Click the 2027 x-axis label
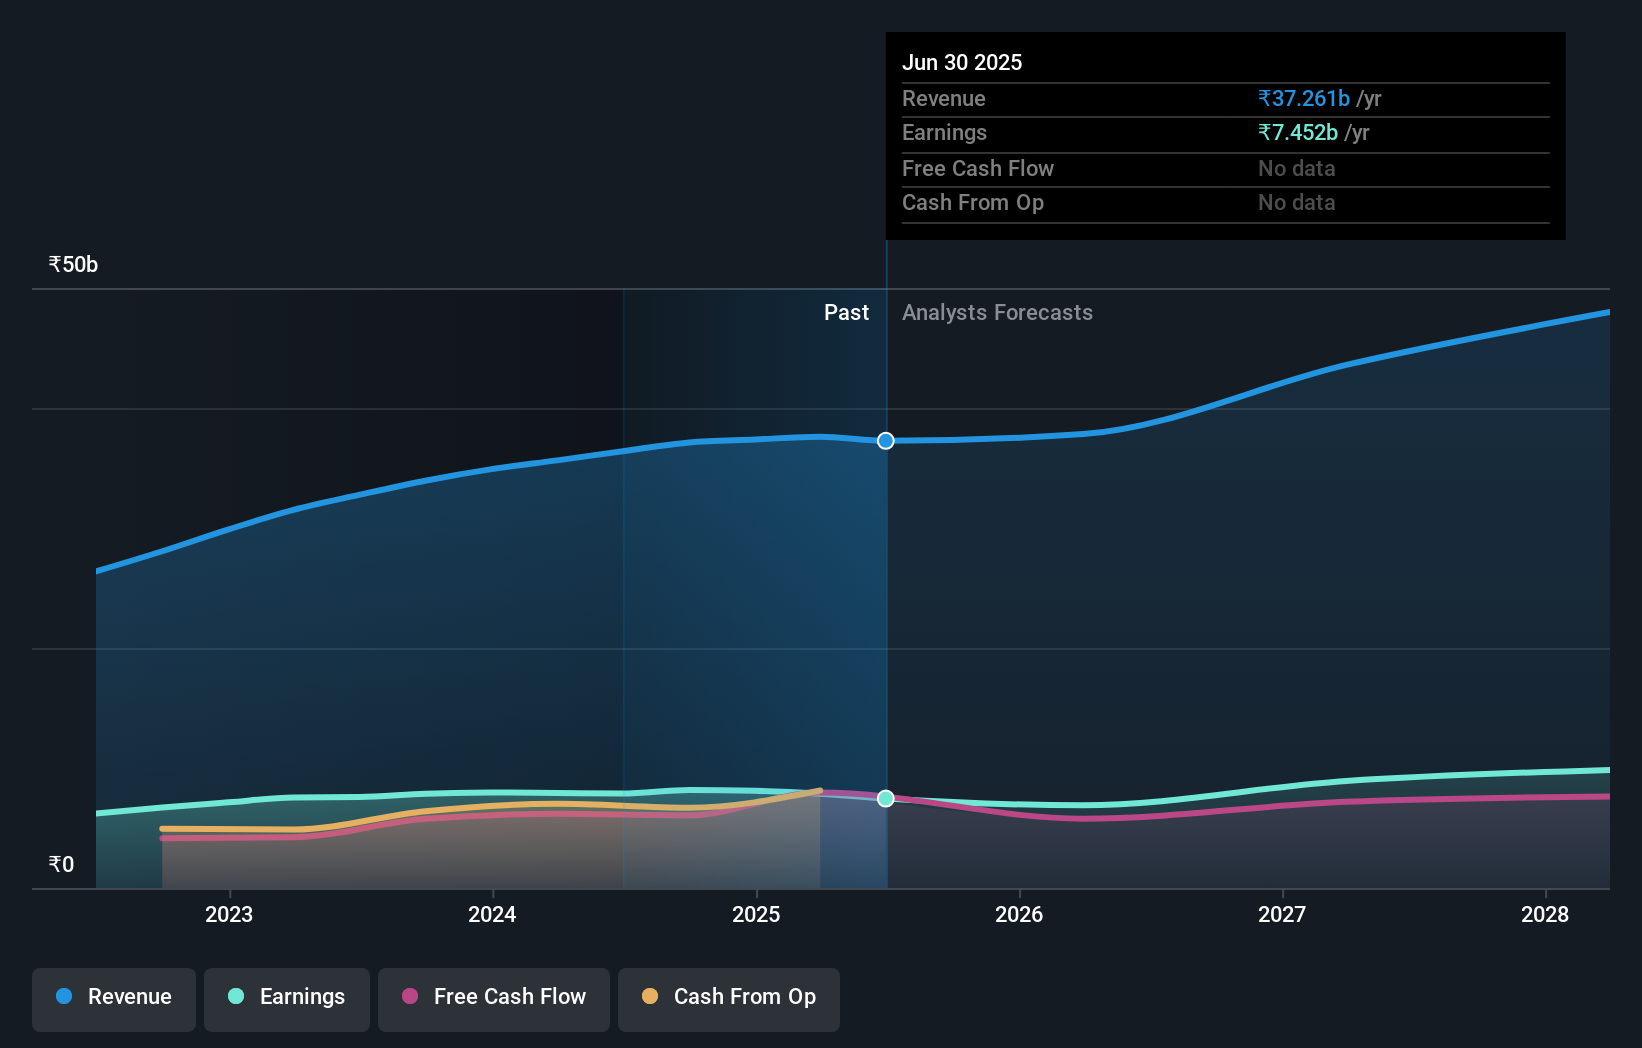Image resolution: width=1642 pixels, height=1048 pixels. tap(1282, 914)
